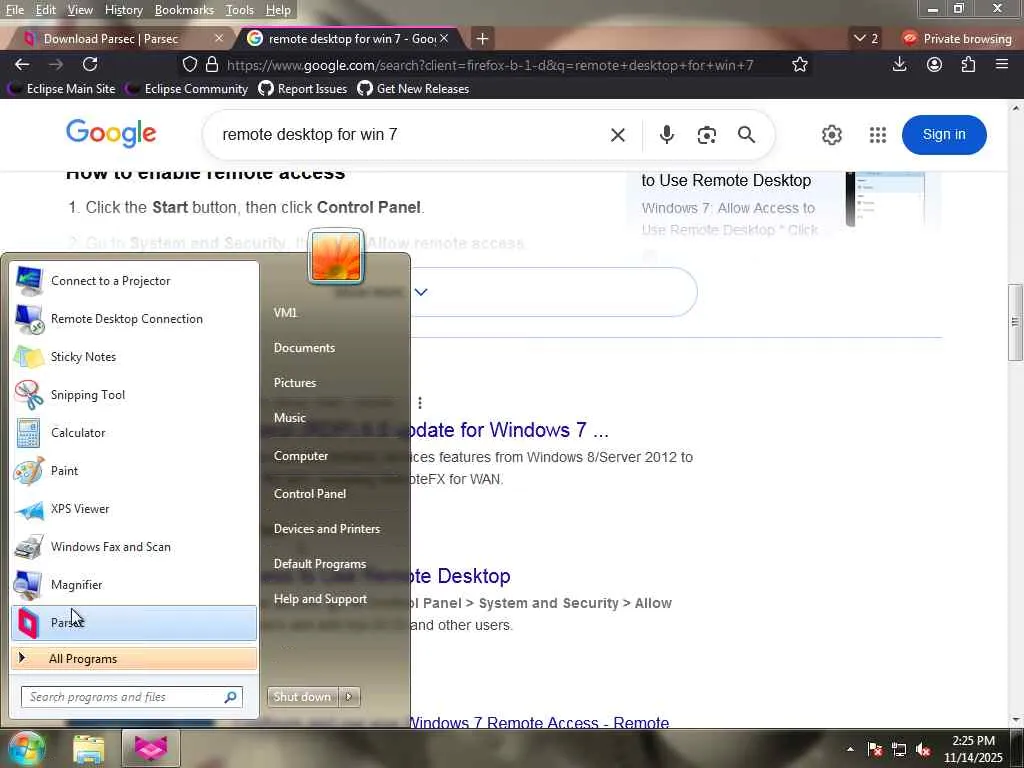Viewport: 1024px width, 768px height.
Task: Expand the show more chevron
Action: click(x=421, y=291)
